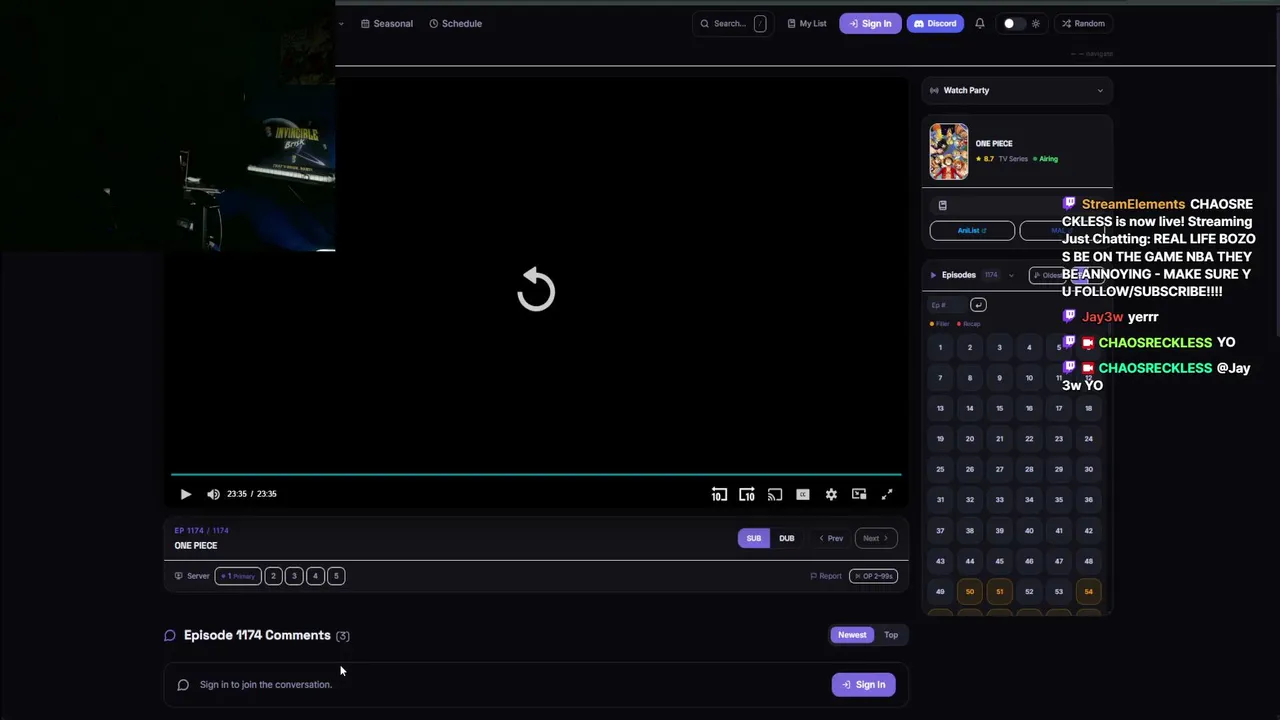Select episode 42 in the grid
Viewport: 1280px width, 720px height.
click(x=1088, y=531)
